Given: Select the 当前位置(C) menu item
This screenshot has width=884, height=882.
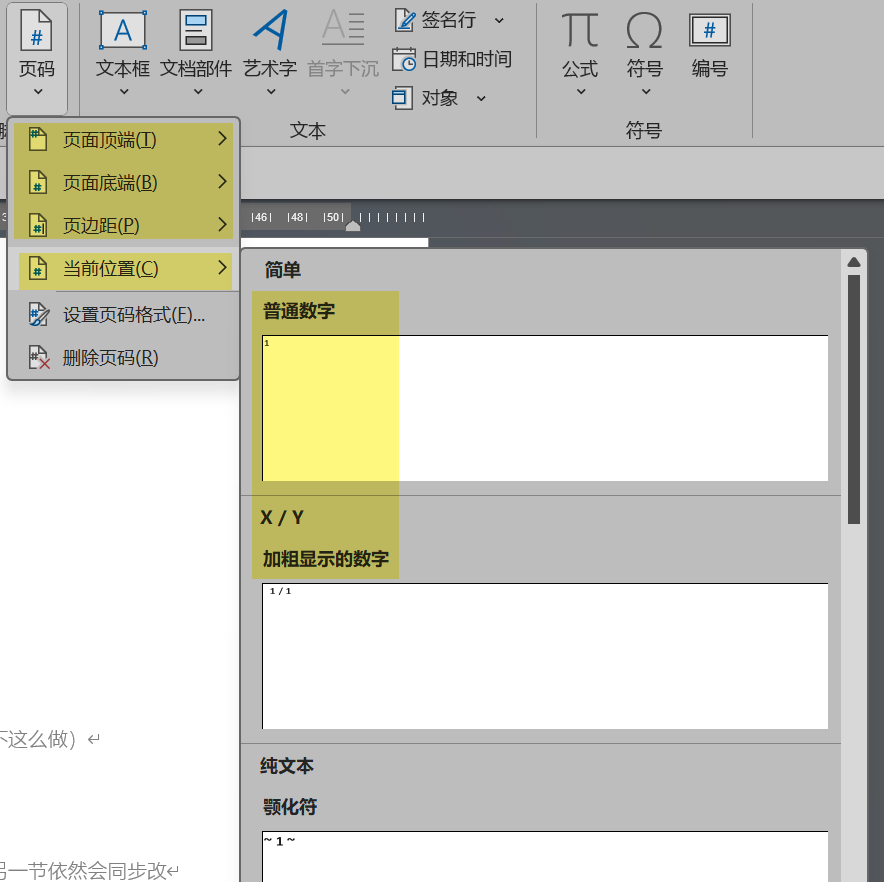Looking at the screenshot, I should coord(125,268).
